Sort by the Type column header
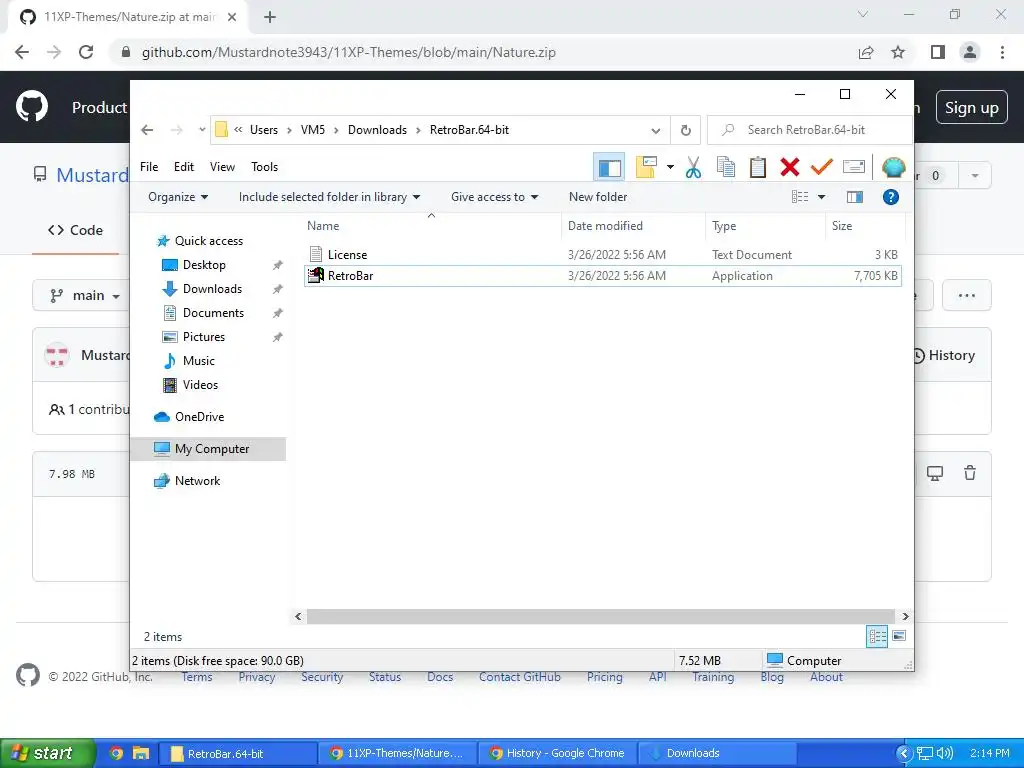1024x768 pixels. click(x=765, y=226)
